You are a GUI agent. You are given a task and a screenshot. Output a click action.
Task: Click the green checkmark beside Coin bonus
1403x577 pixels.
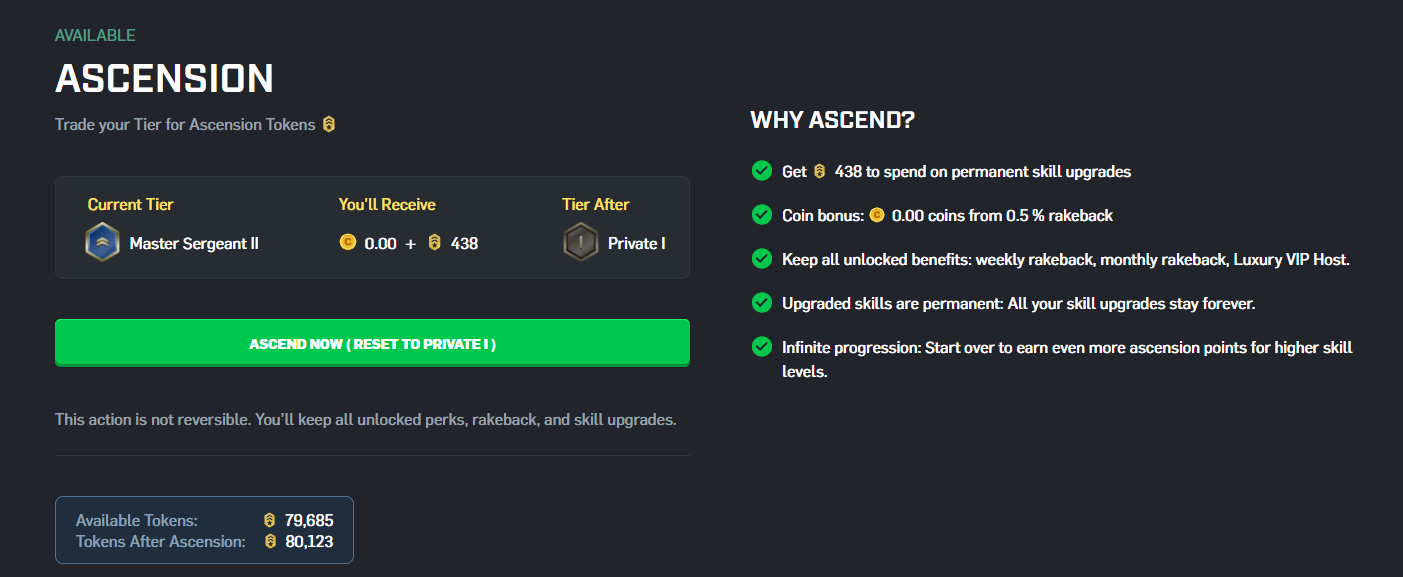(x=762, y=215)
